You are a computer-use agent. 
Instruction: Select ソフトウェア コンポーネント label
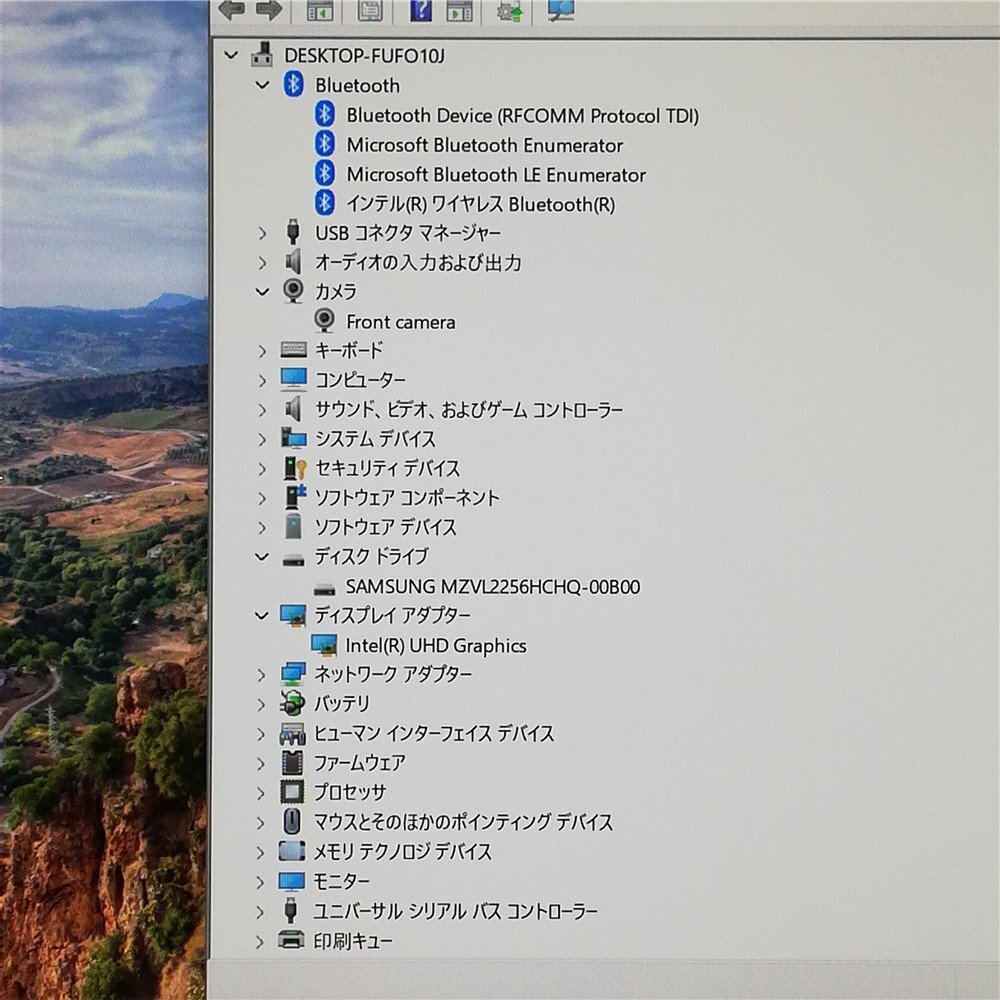[407, 497]
